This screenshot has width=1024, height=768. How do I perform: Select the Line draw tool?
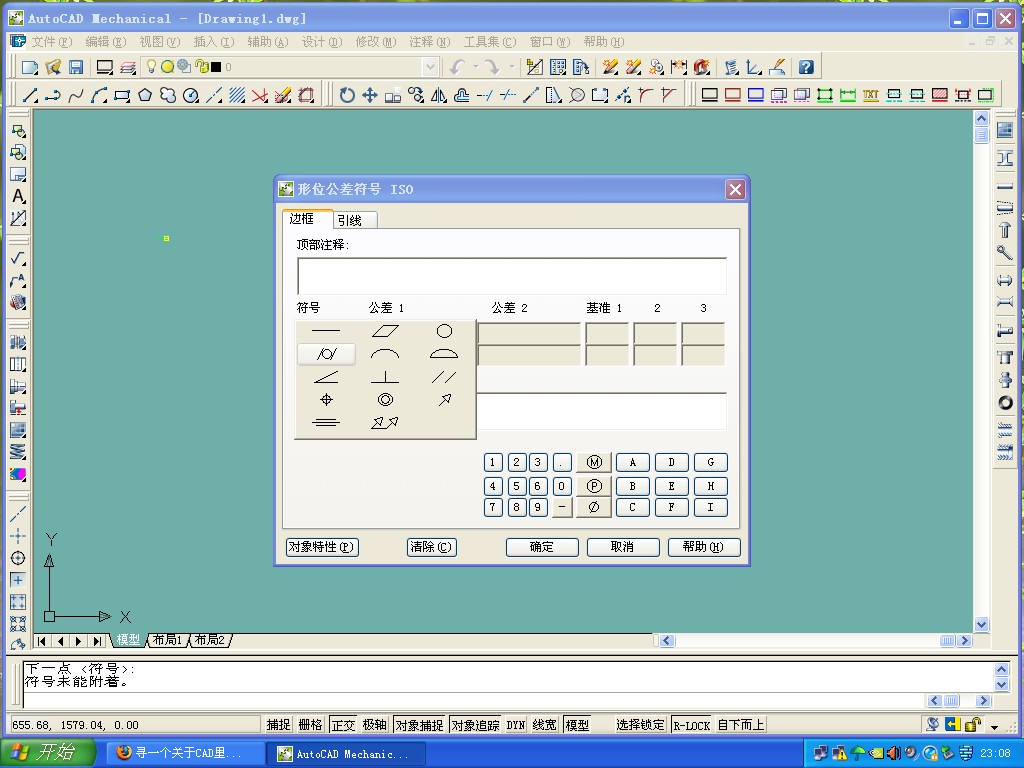[x=30, y=95]
